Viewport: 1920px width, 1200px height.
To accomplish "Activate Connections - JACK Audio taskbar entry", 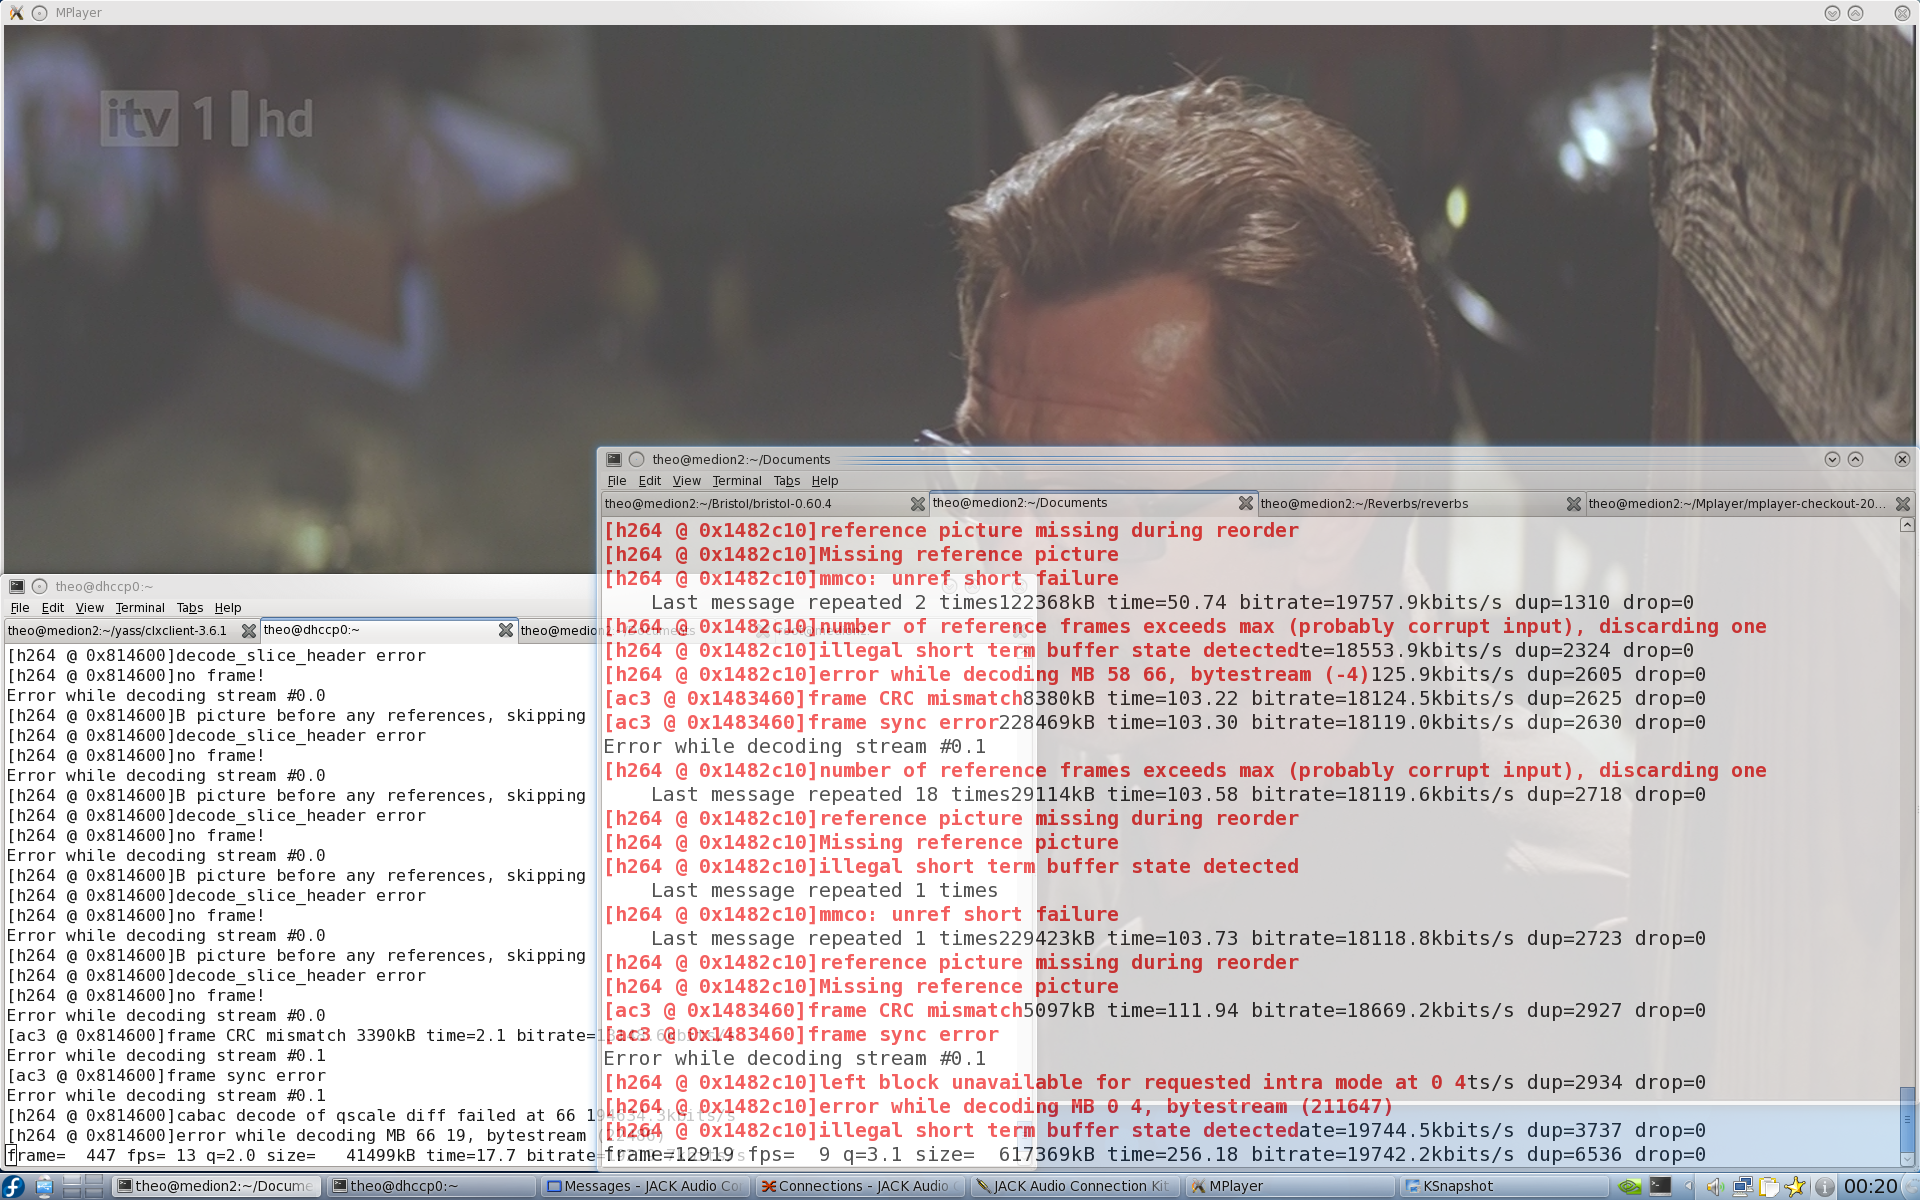I will [861, 1186].
